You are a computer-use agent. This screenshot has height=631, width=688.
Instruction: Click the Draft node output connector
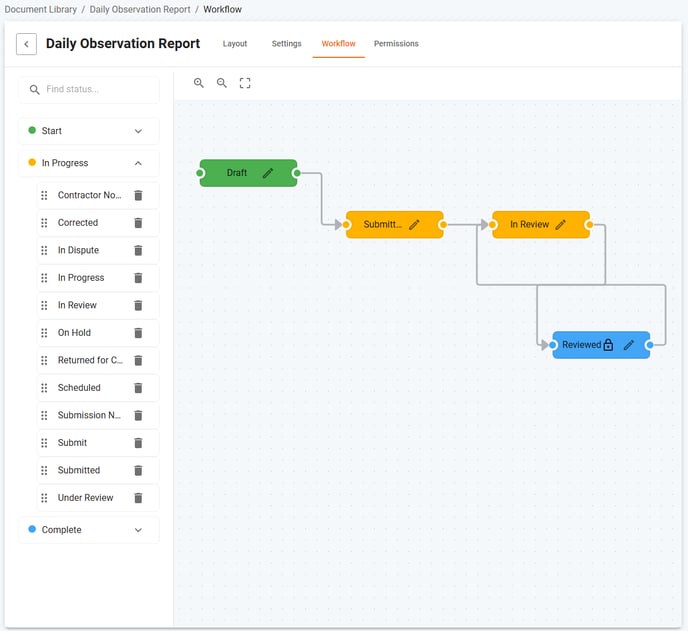(x=297, y=173)
